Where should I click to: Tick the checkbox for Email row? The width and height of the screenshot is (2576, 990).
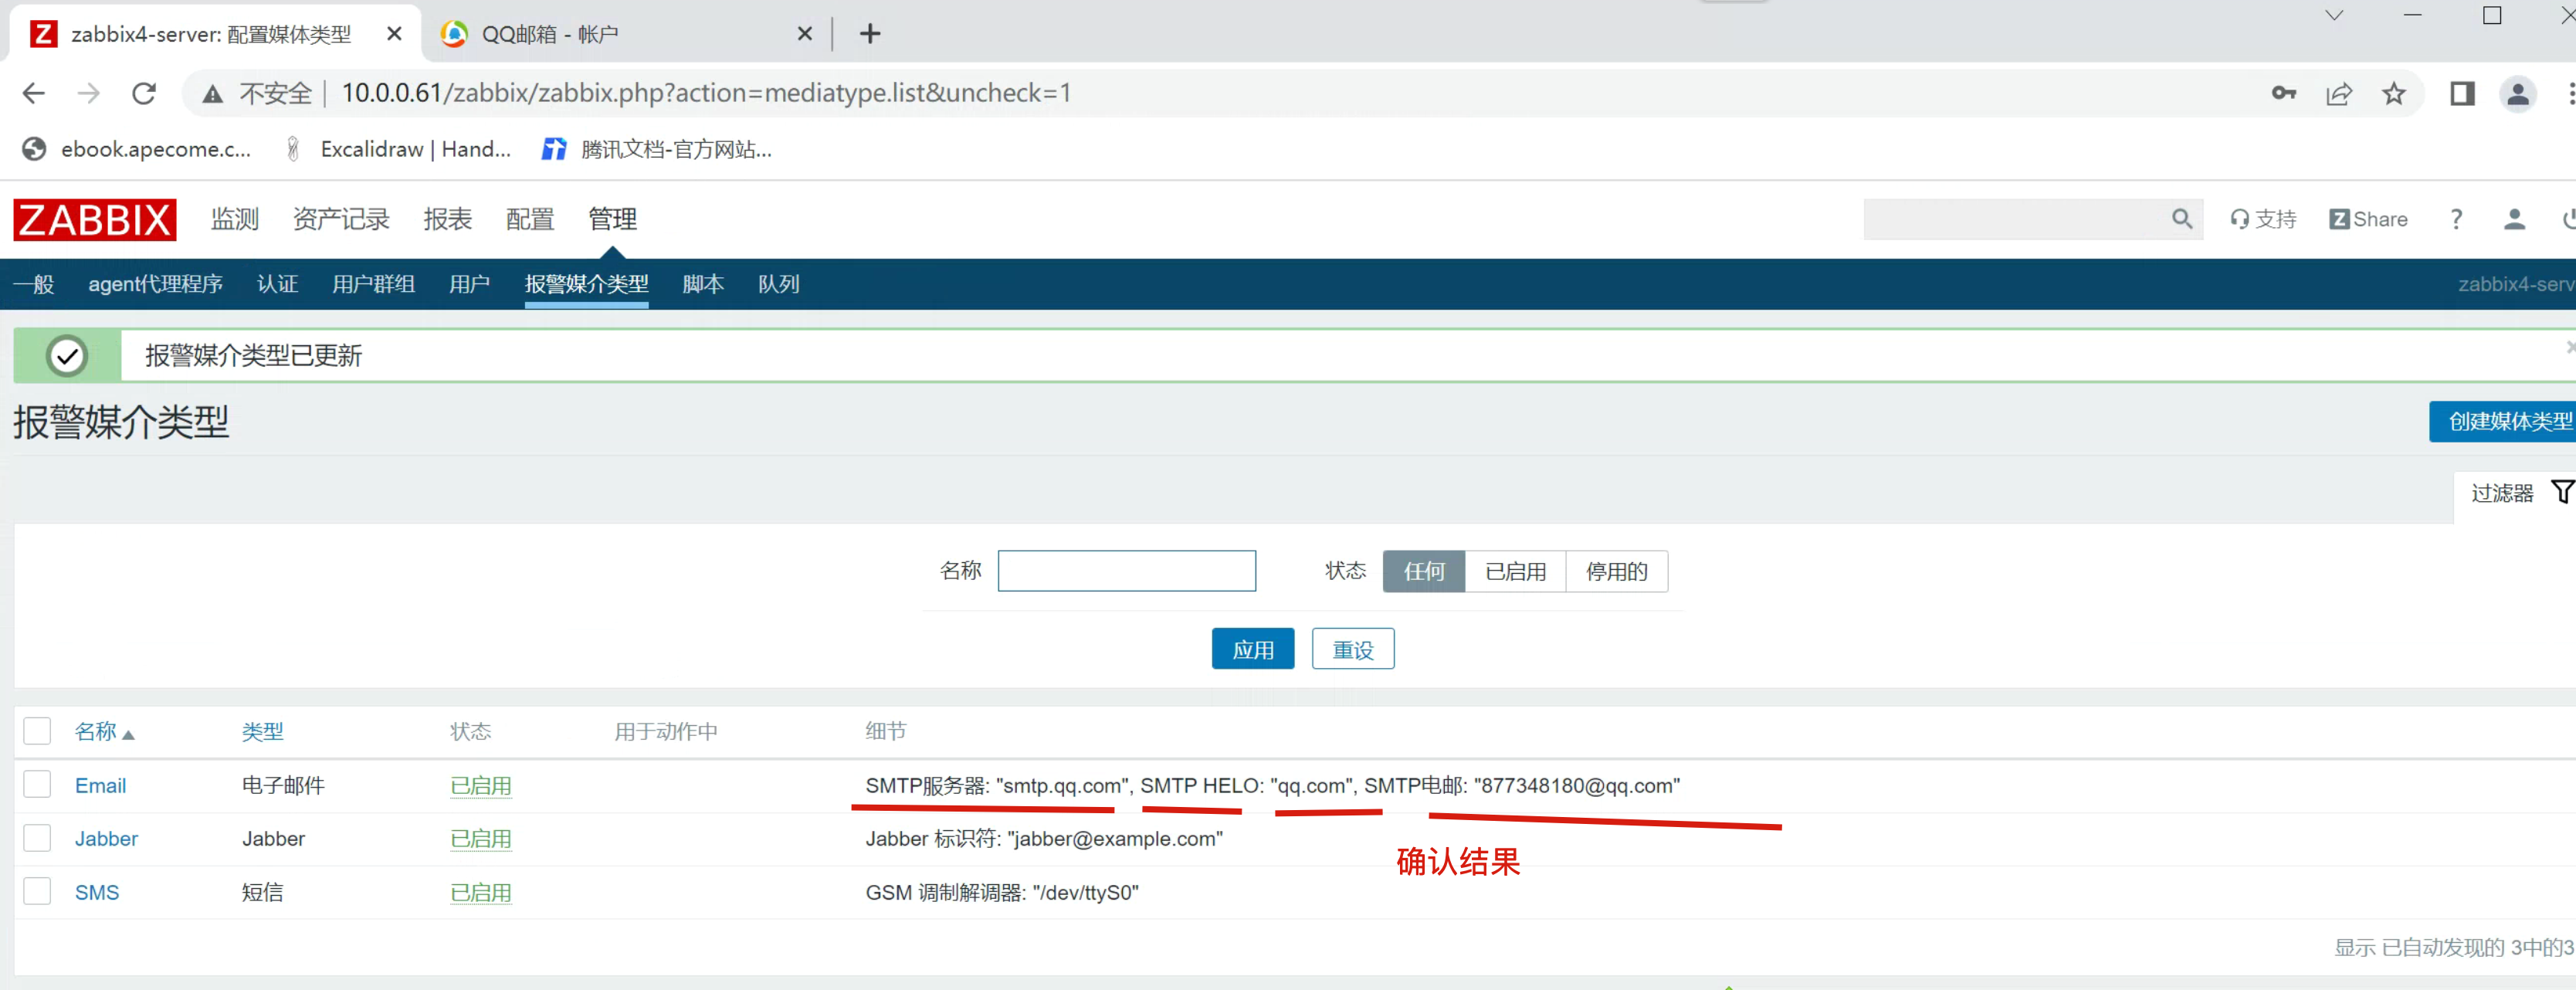tap(37, 784)
